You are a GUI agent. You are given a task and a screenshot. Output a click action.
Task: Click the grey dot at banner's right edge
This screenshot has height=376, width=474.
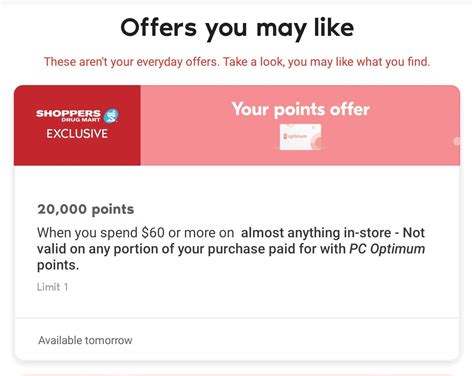pyautogui.click(x=457, y=141)
